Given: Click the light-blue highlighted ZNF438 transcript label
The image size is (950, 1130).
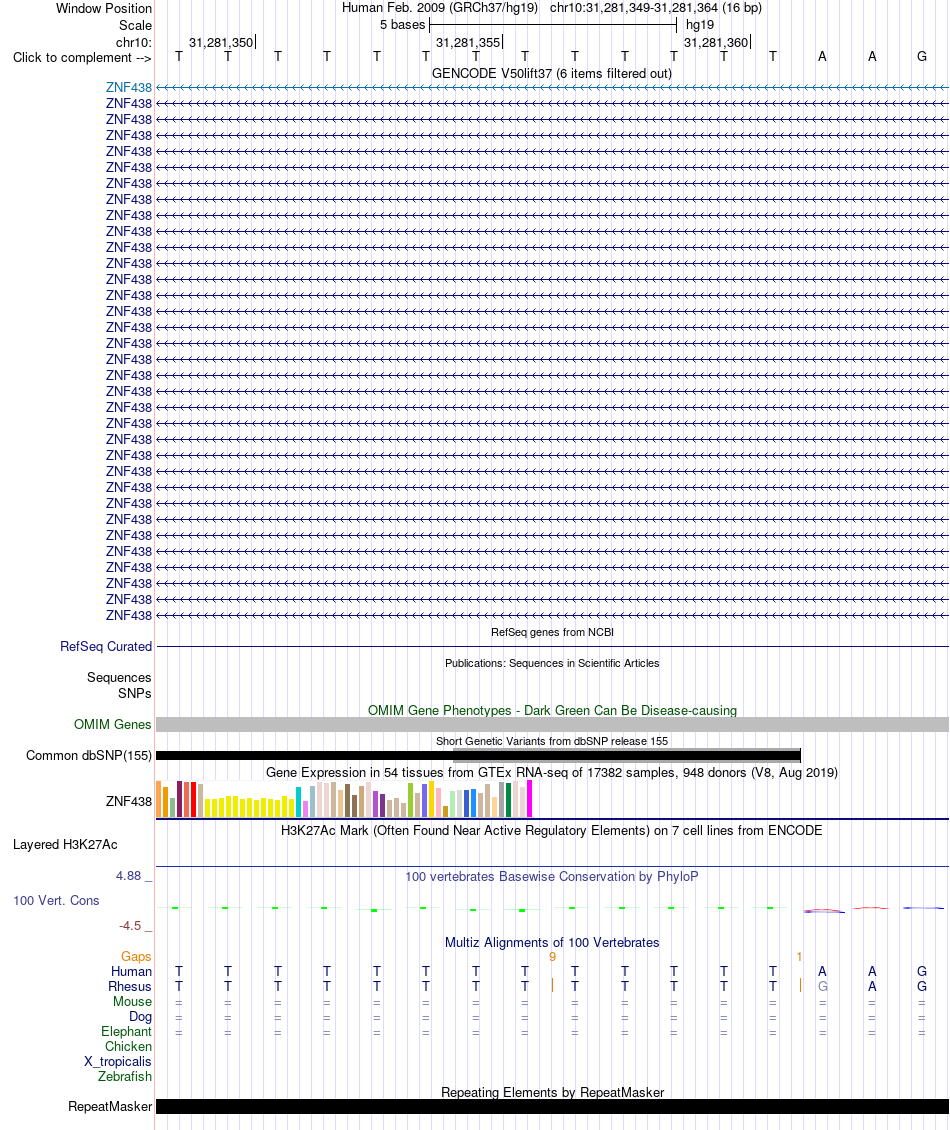Looking at the screenshot, I should [x=128, y=87].
